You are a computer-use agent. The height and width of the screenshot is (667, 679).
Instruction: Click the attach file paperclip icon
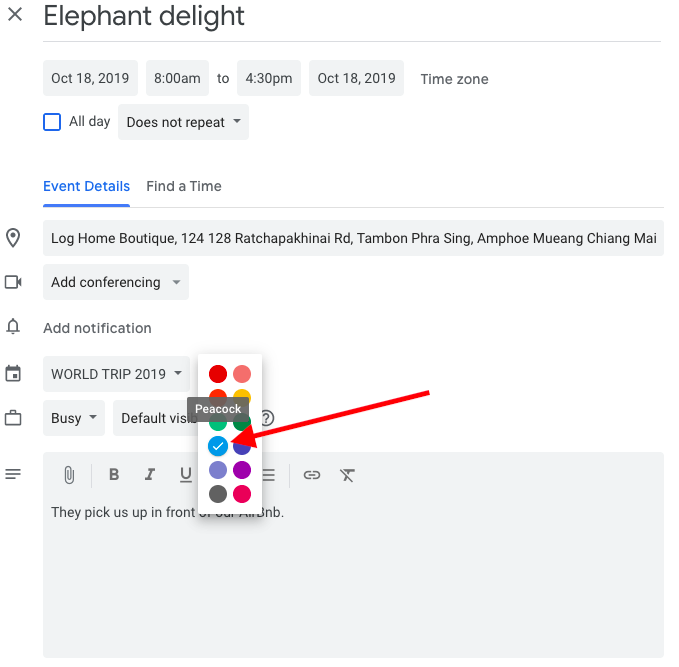pyautogui.click(x=69, y=475)
